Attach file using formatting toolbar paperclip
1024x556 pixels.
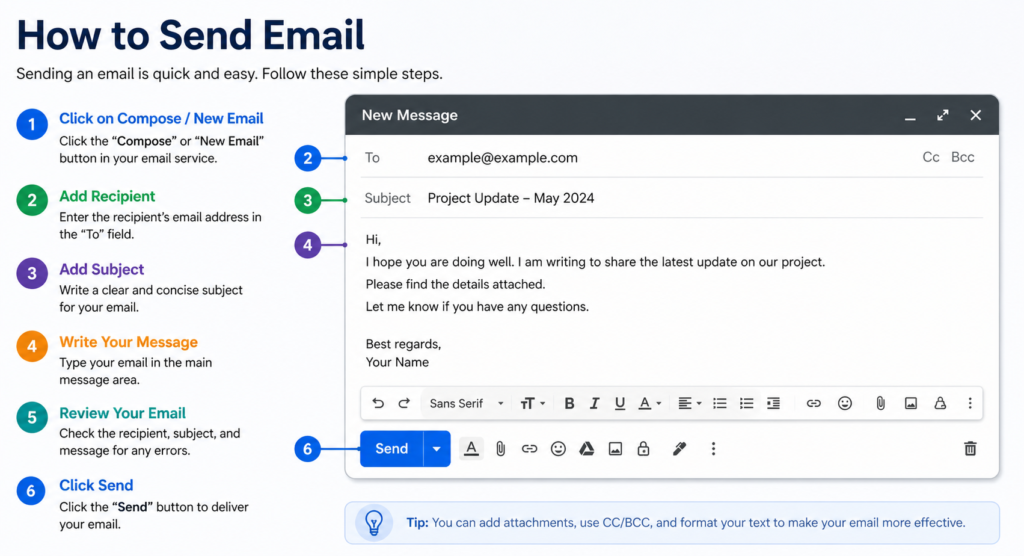pos(880,403)
